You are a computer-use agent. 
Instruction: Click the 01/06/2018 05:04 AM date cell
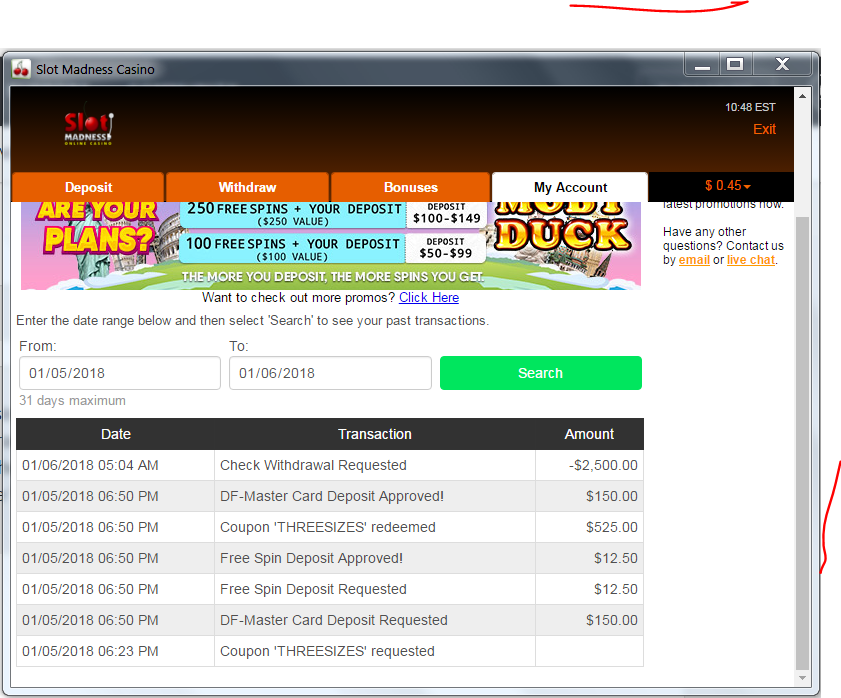(x=115, y=465)
